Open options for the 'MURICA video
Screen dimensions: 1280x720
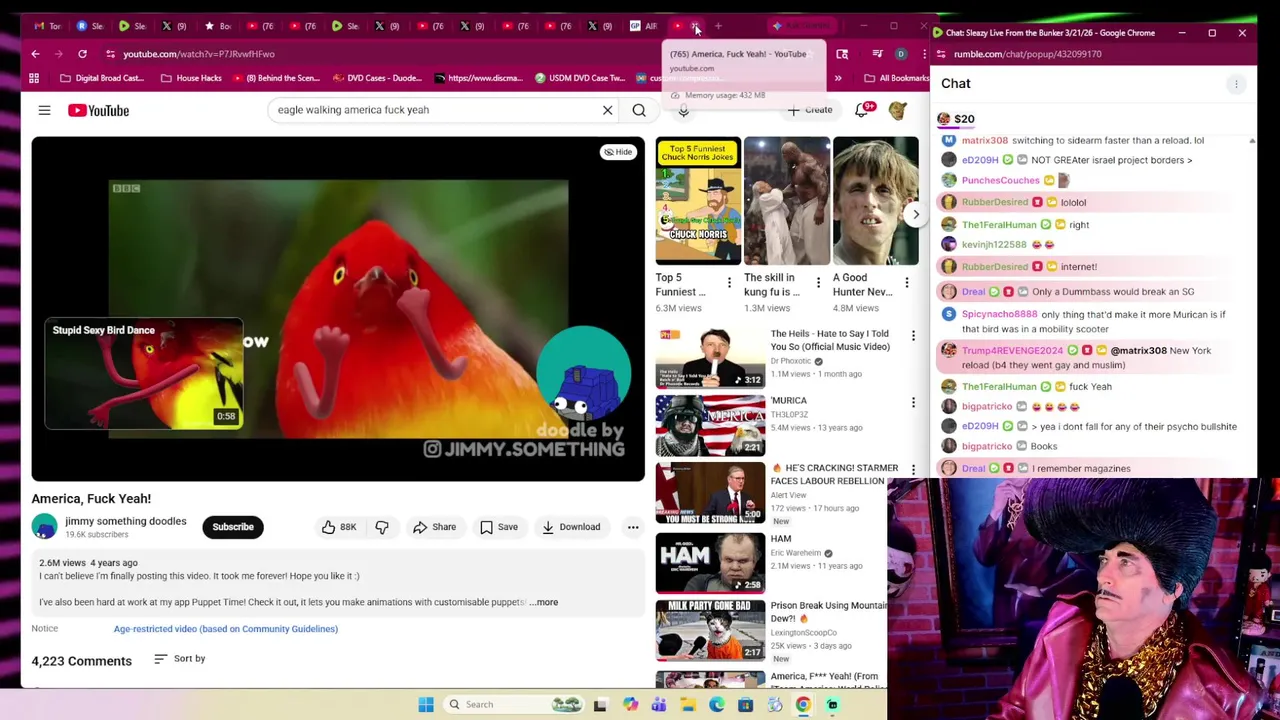pos(913,403)
